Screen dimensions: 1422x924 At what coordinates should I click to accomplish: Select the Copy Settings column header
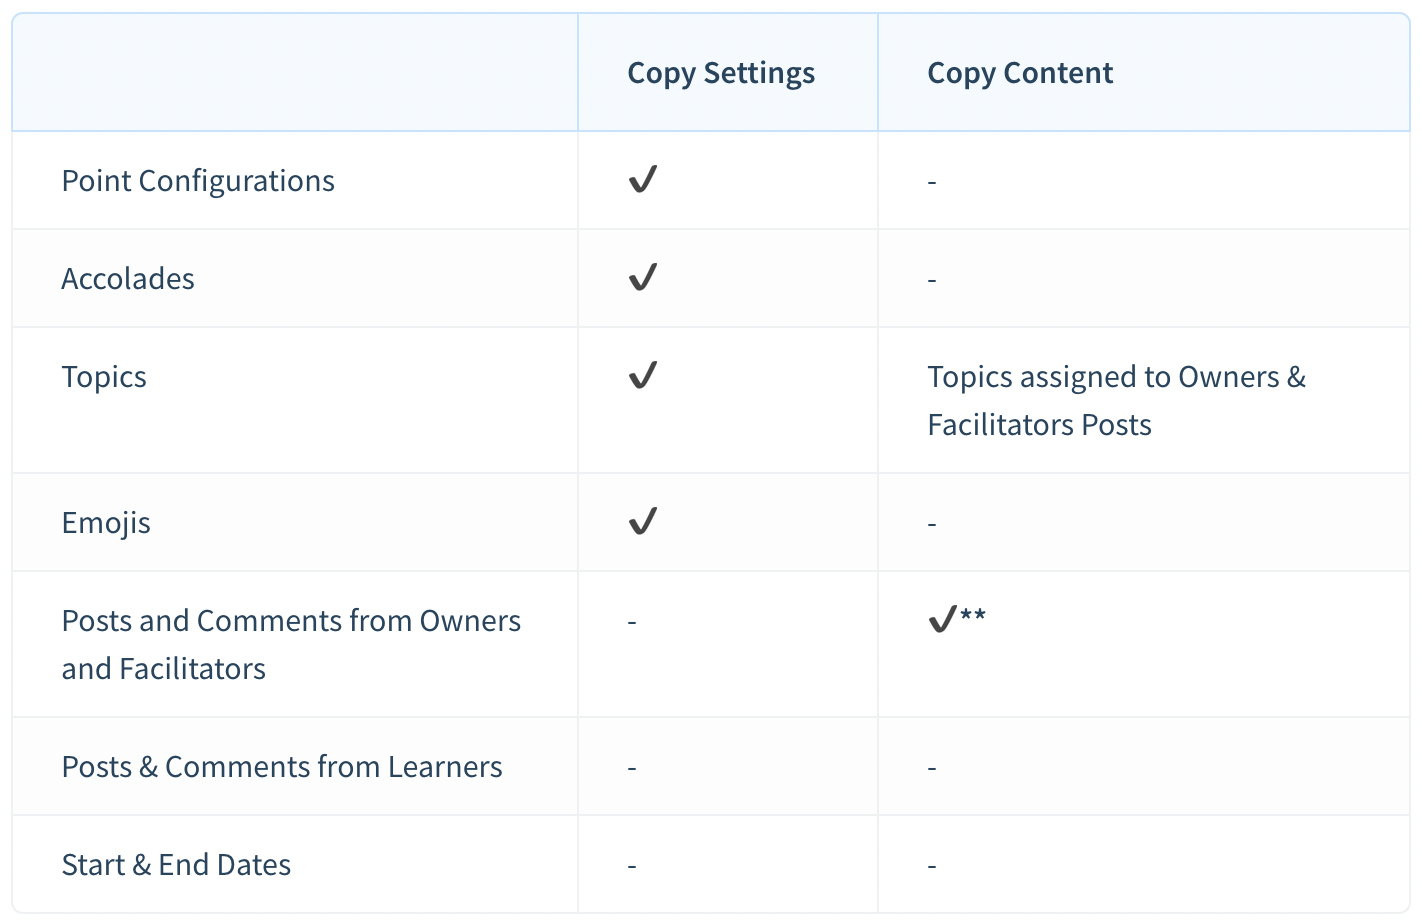tap(721, 73)
